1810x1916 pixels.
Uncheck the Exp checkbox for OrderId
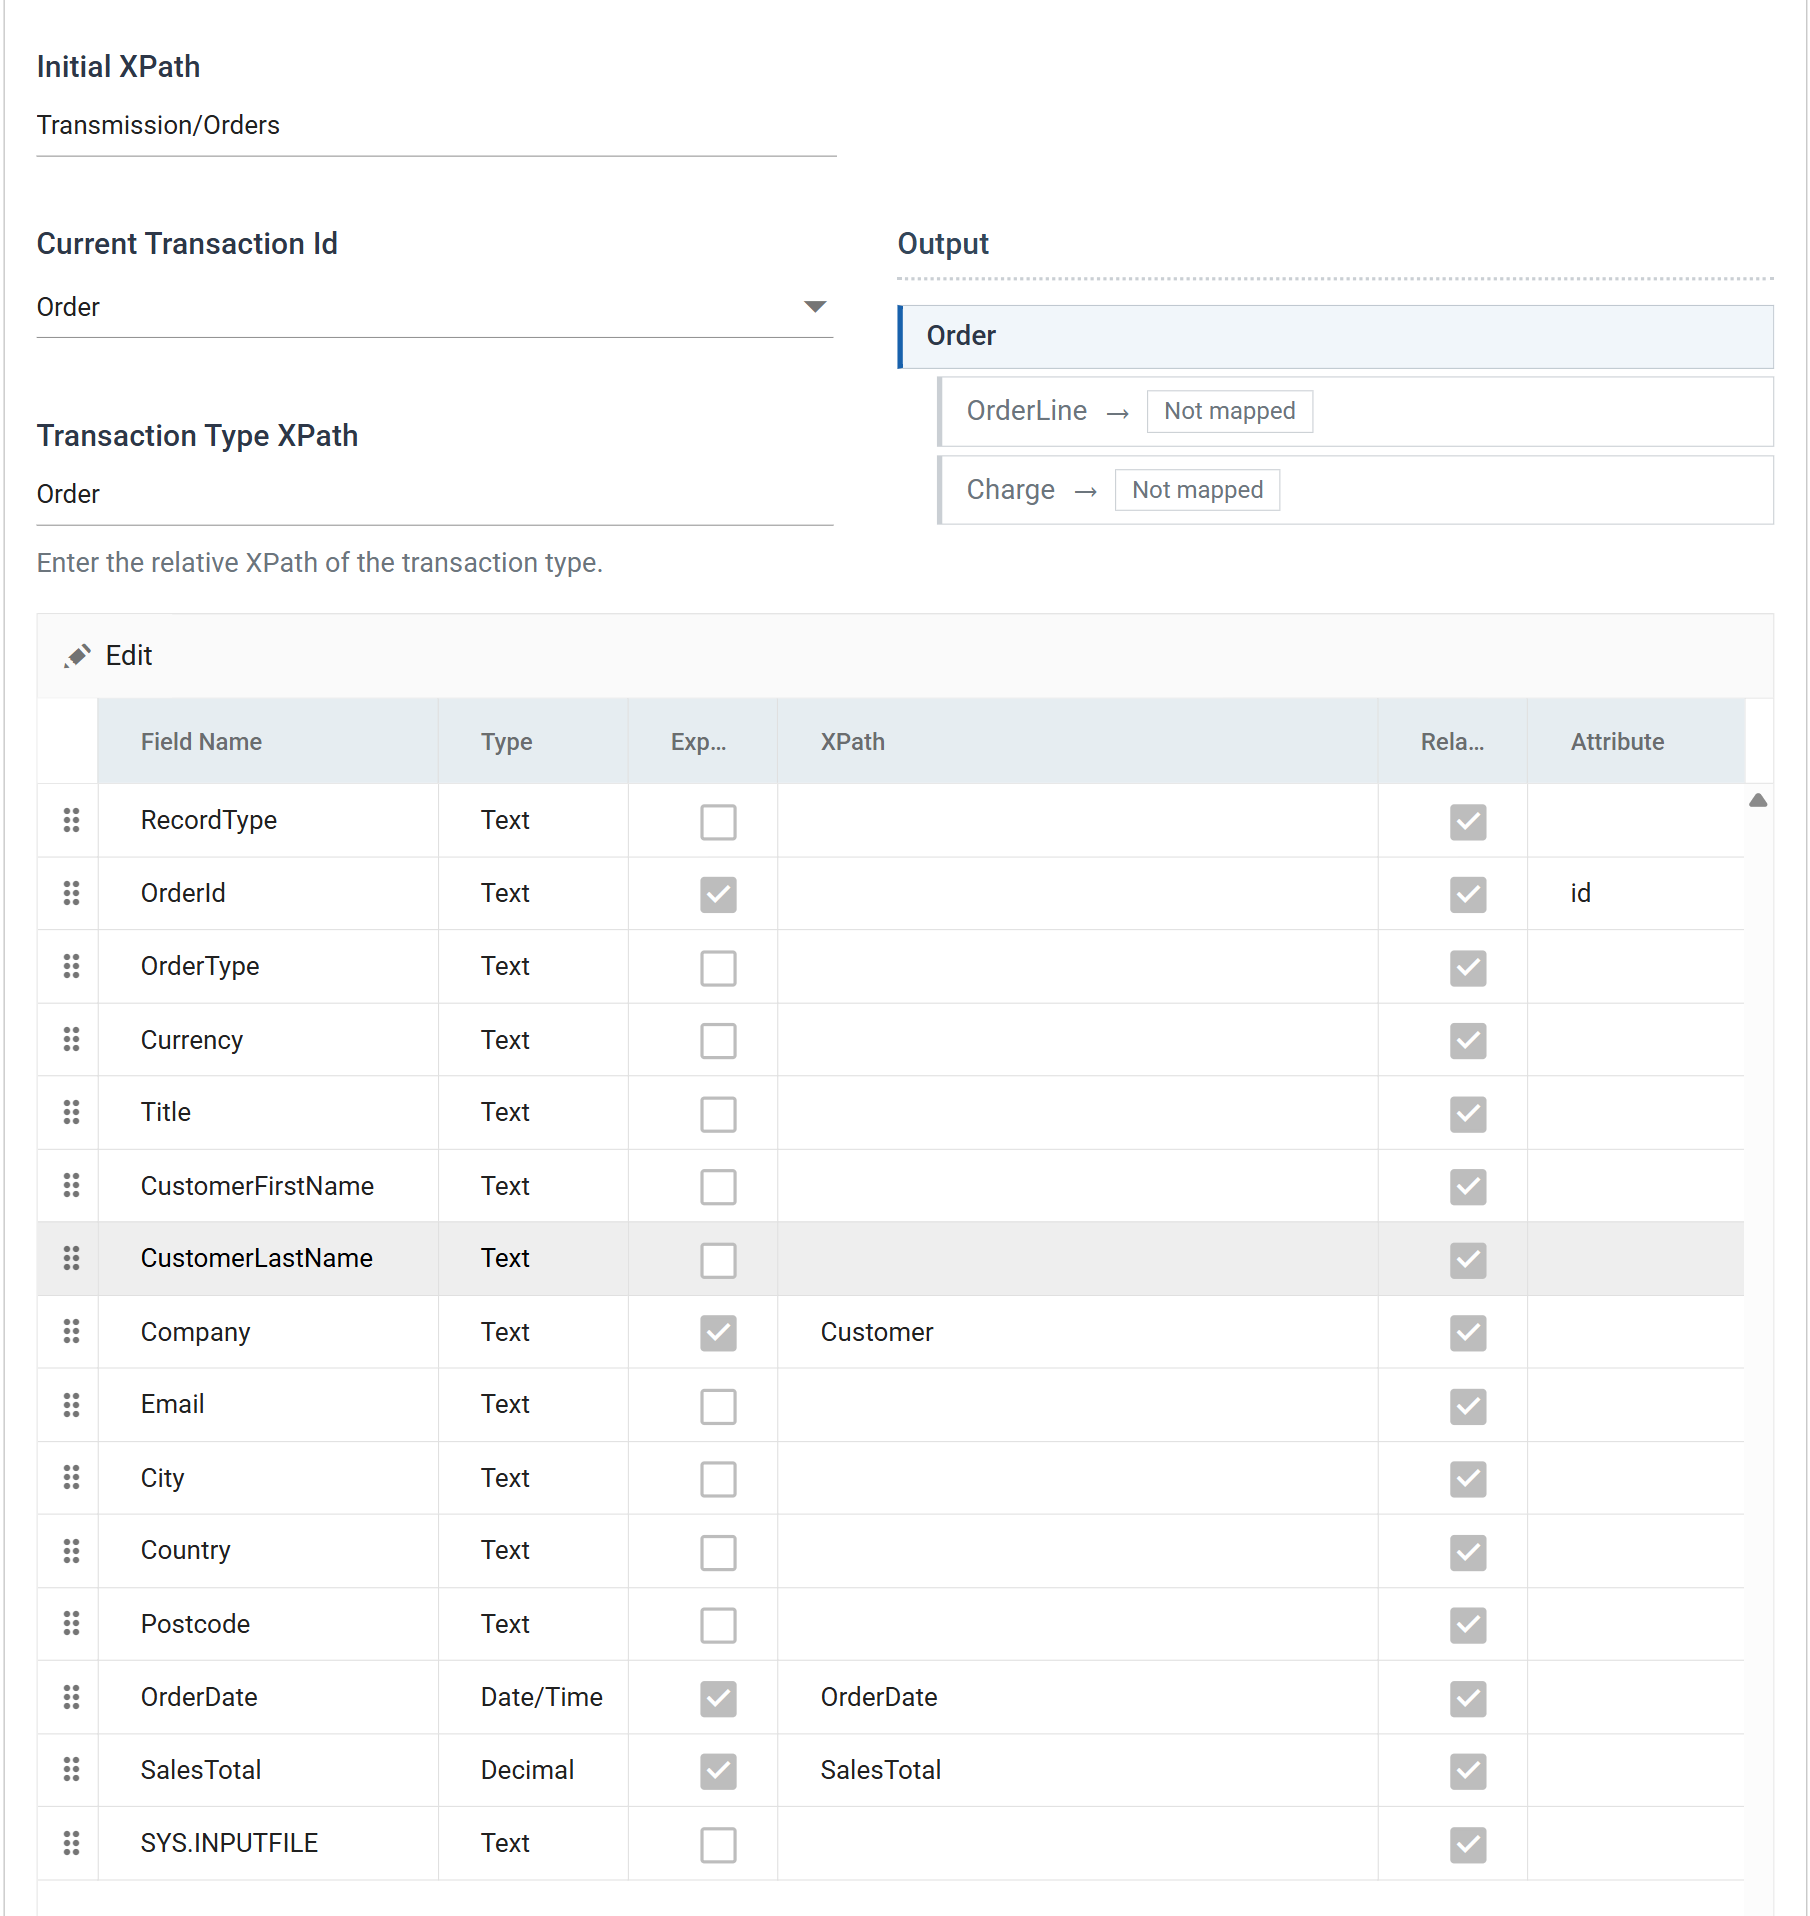coord(718,895)
